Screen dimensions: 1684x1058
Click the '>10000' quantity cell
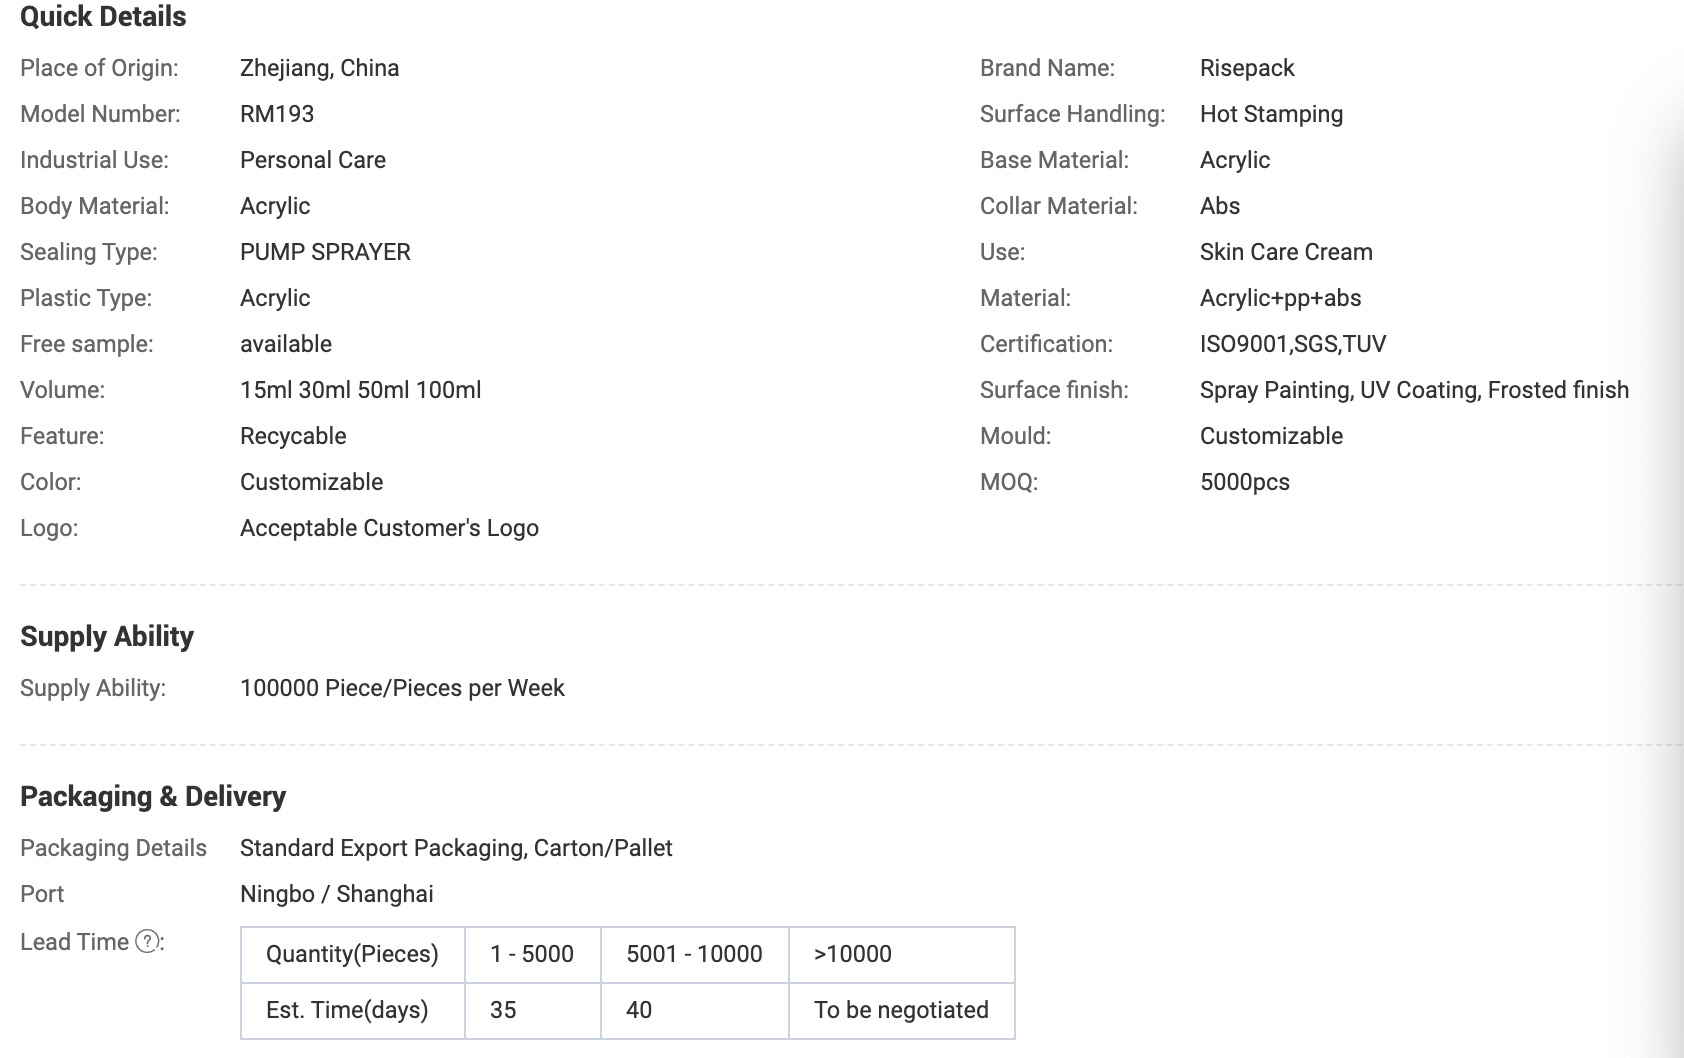click(x=902, y=954)
